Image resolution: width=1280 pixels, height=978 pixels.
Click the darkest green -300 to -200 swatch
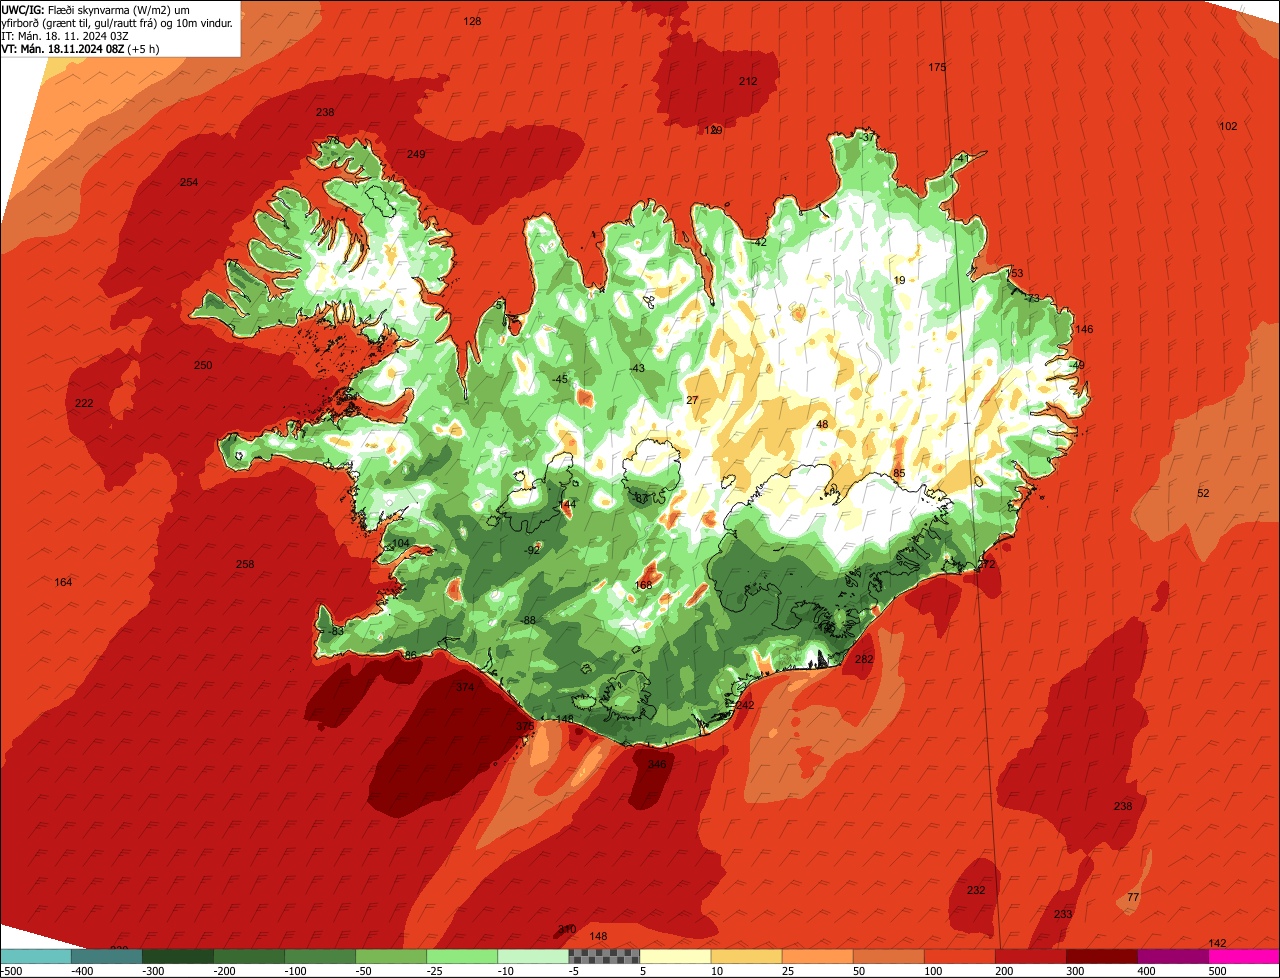tap(177, 956)
